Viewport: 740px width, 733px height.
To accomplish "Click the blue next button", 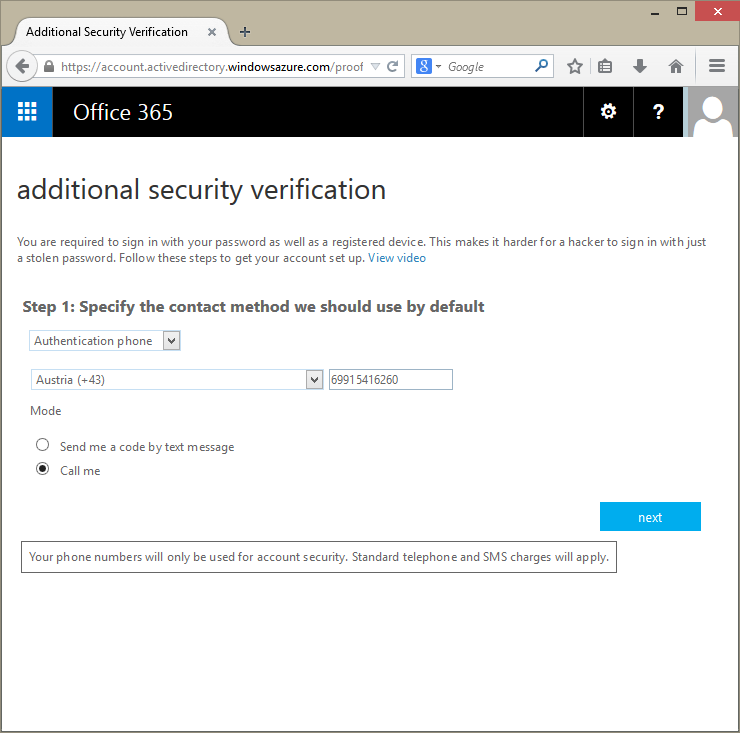I will [x=650, y=517].
